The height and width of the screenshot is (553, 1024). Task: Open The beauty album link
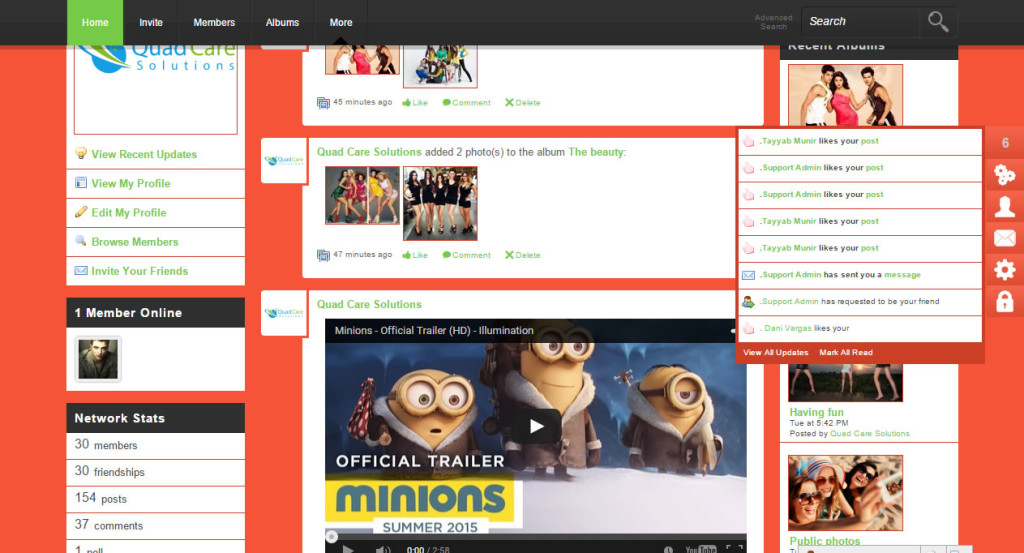596,152
